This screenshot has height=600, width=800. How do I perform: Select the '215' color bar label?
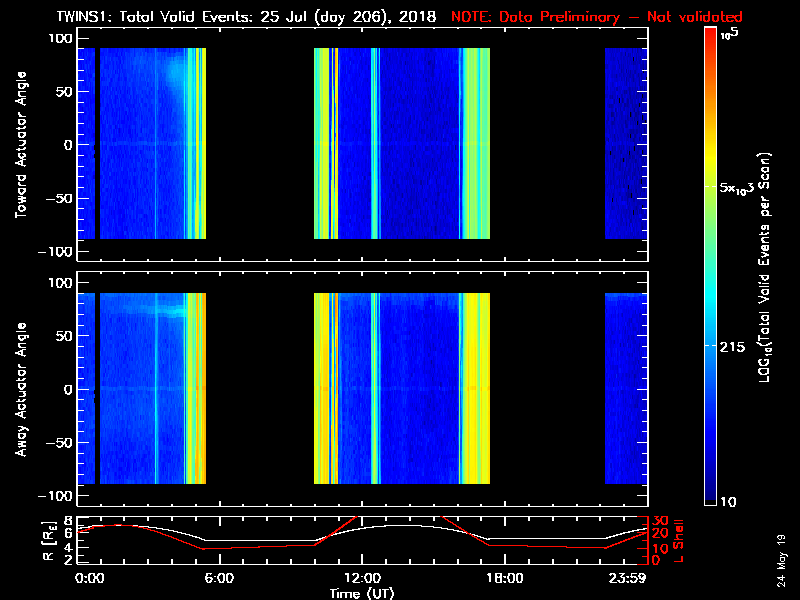click(732, 347)
